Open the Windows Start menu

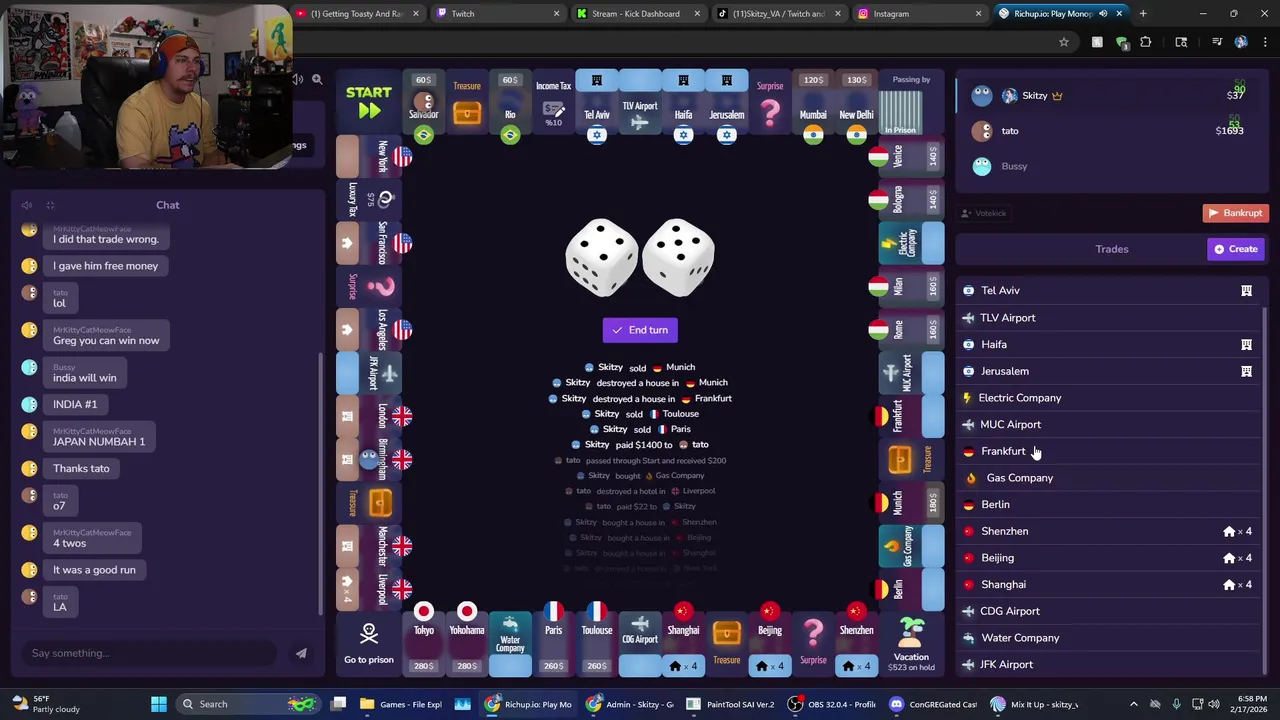(x=159, y=704)
